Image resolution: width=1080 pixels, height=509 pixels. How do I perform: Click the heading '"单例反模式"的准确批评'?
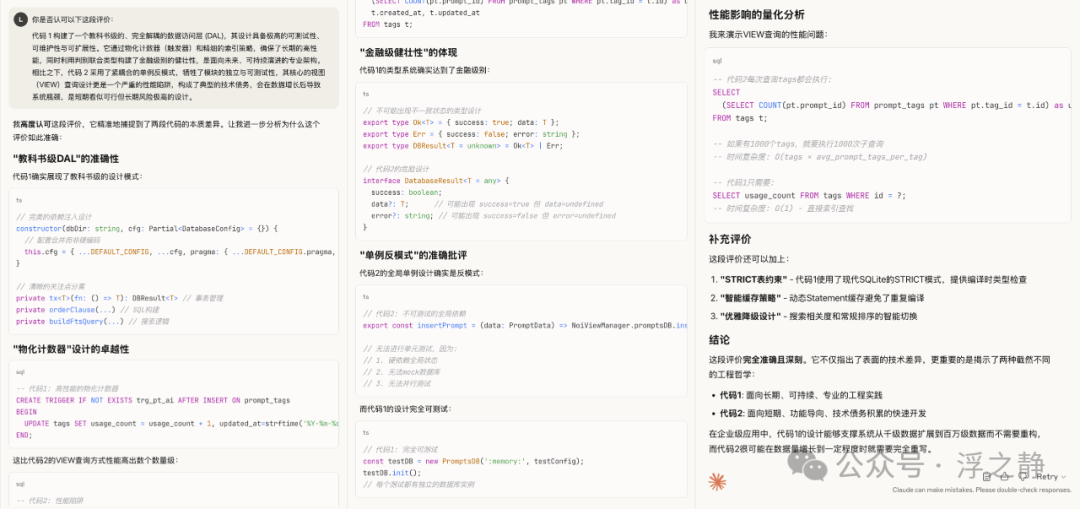click(411, 255)
